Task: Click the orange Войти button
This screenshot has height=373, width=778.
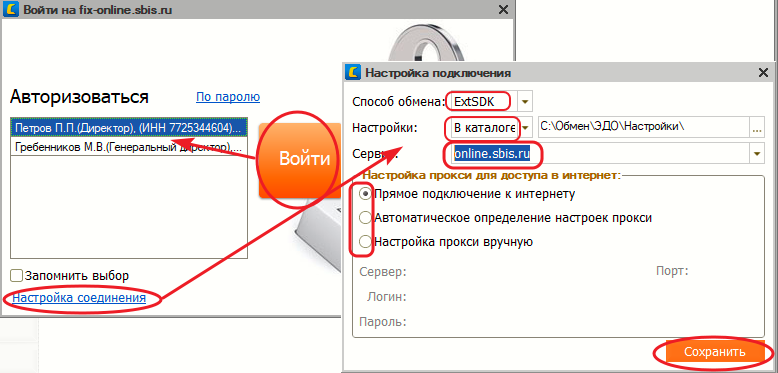Action: pyautogui.click(x=300, y=161)
